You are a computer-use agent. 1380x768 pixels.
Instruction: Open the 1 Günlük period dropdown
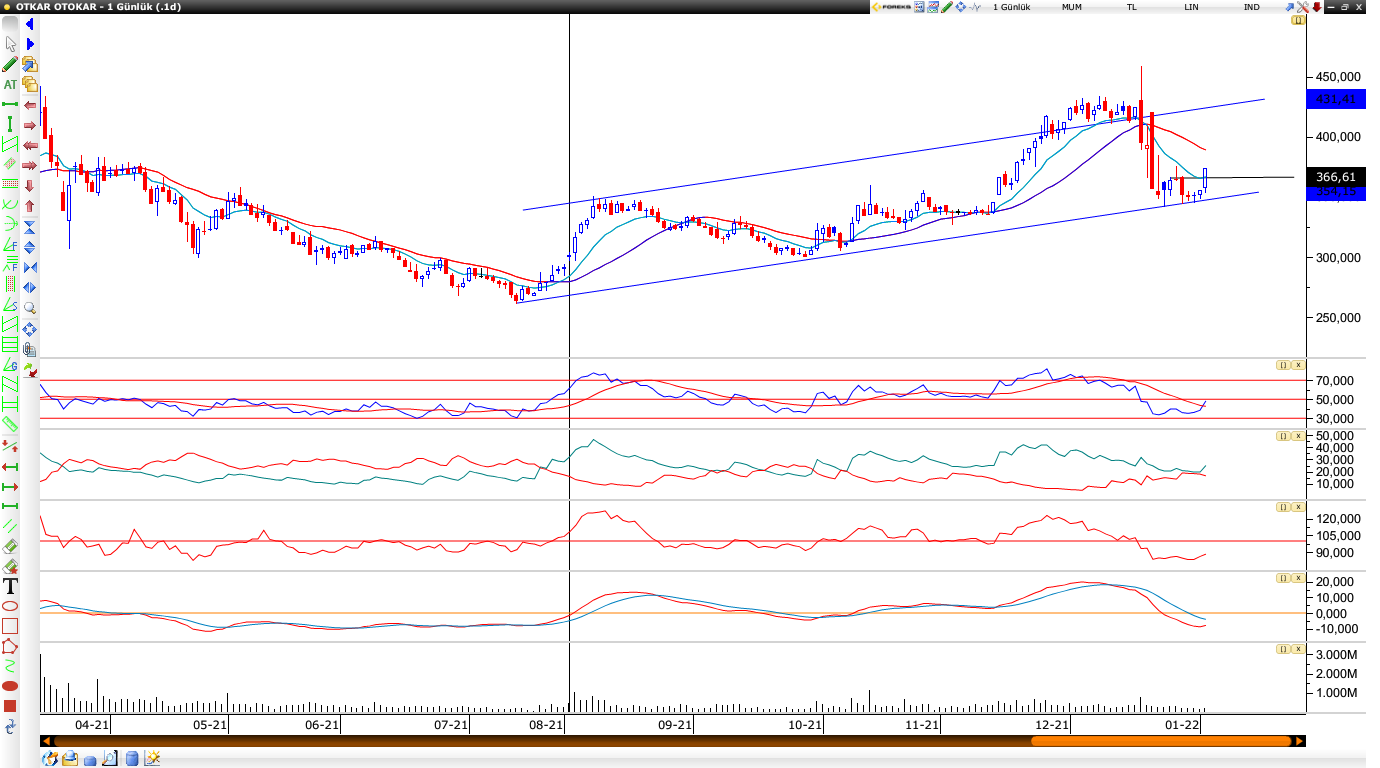coord(1012,7)
